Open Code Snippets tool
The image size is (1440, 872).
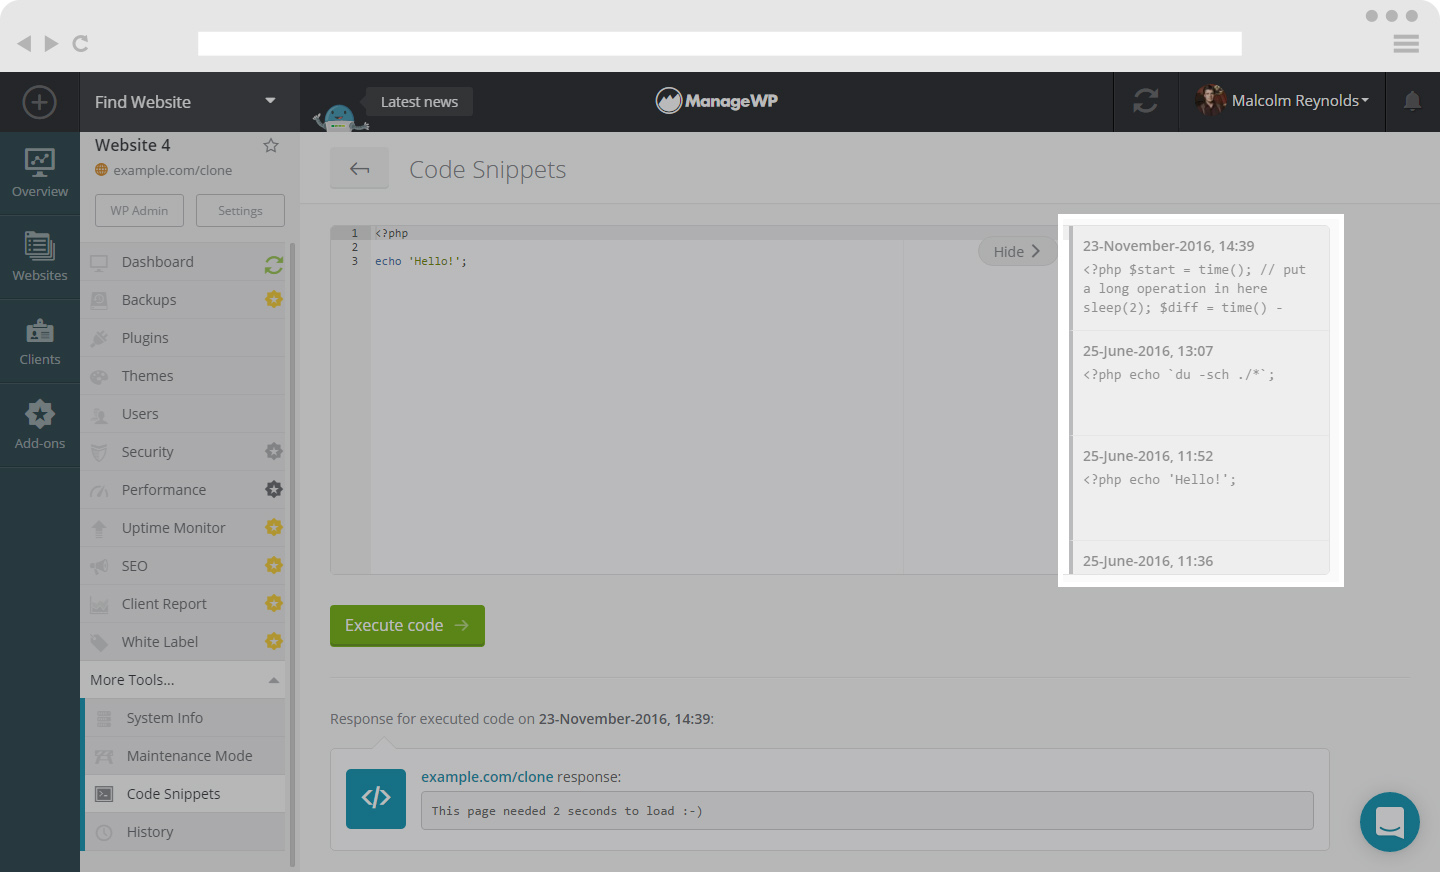pos(185,794)
